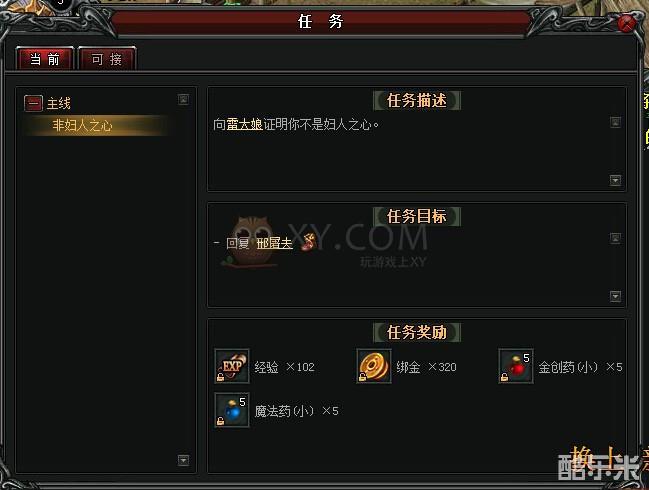
Task: Click the EXP experience reward icon
Action: coord(232,366)
